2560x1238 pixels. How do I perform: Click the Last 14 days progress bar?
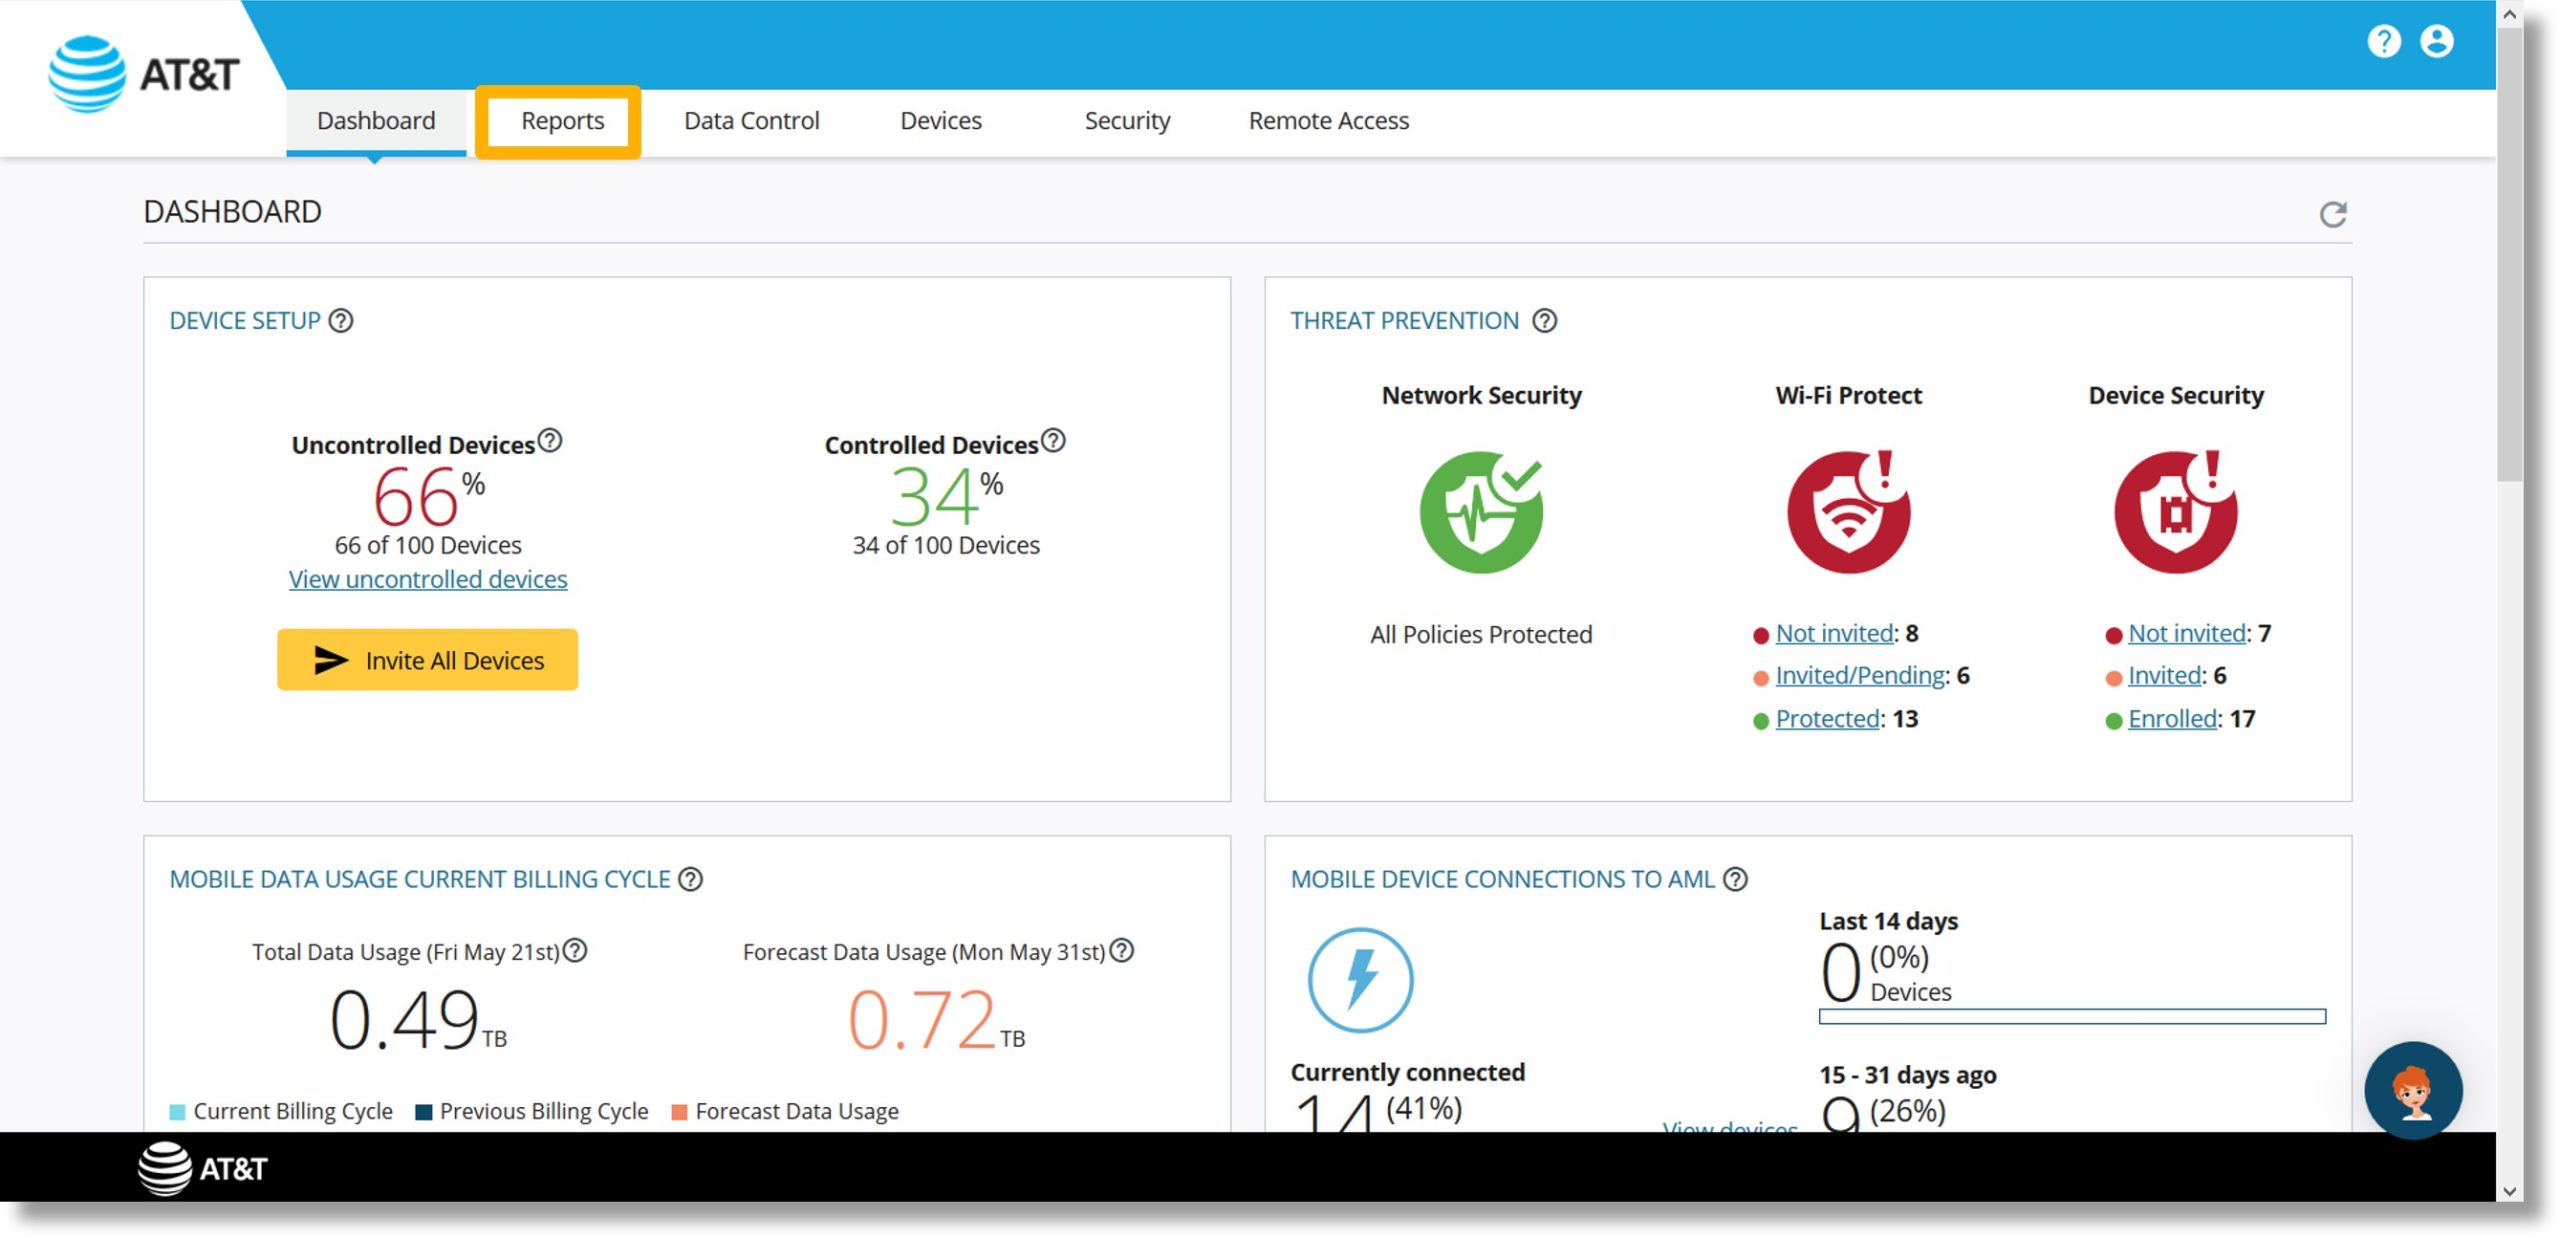pyautogui.click(x=2072, y=1016)
